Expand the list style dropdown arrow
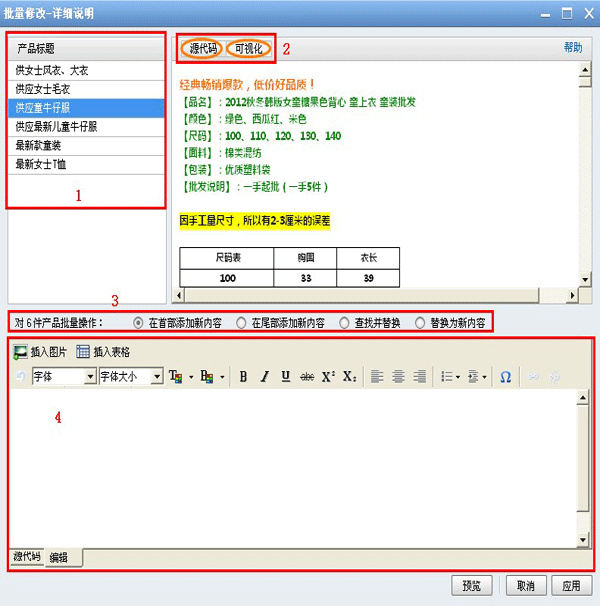The height and width of the screenshot is (606, 600). [x=458, y=377]
